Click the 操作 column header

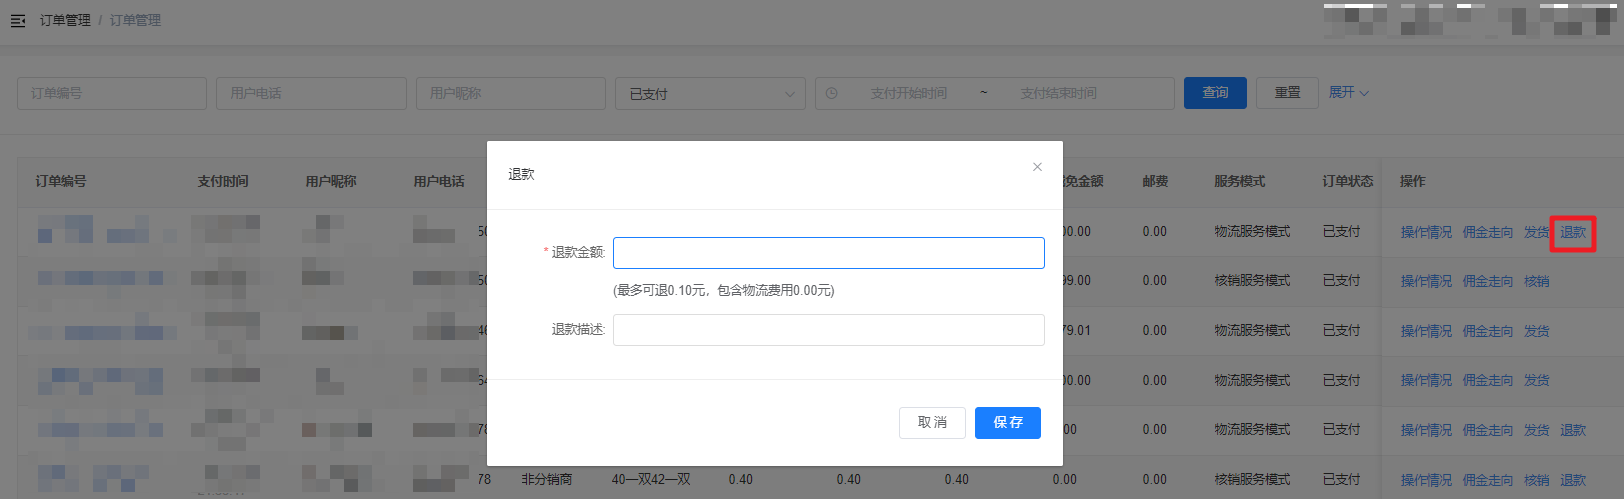[x=1413, y=181]
